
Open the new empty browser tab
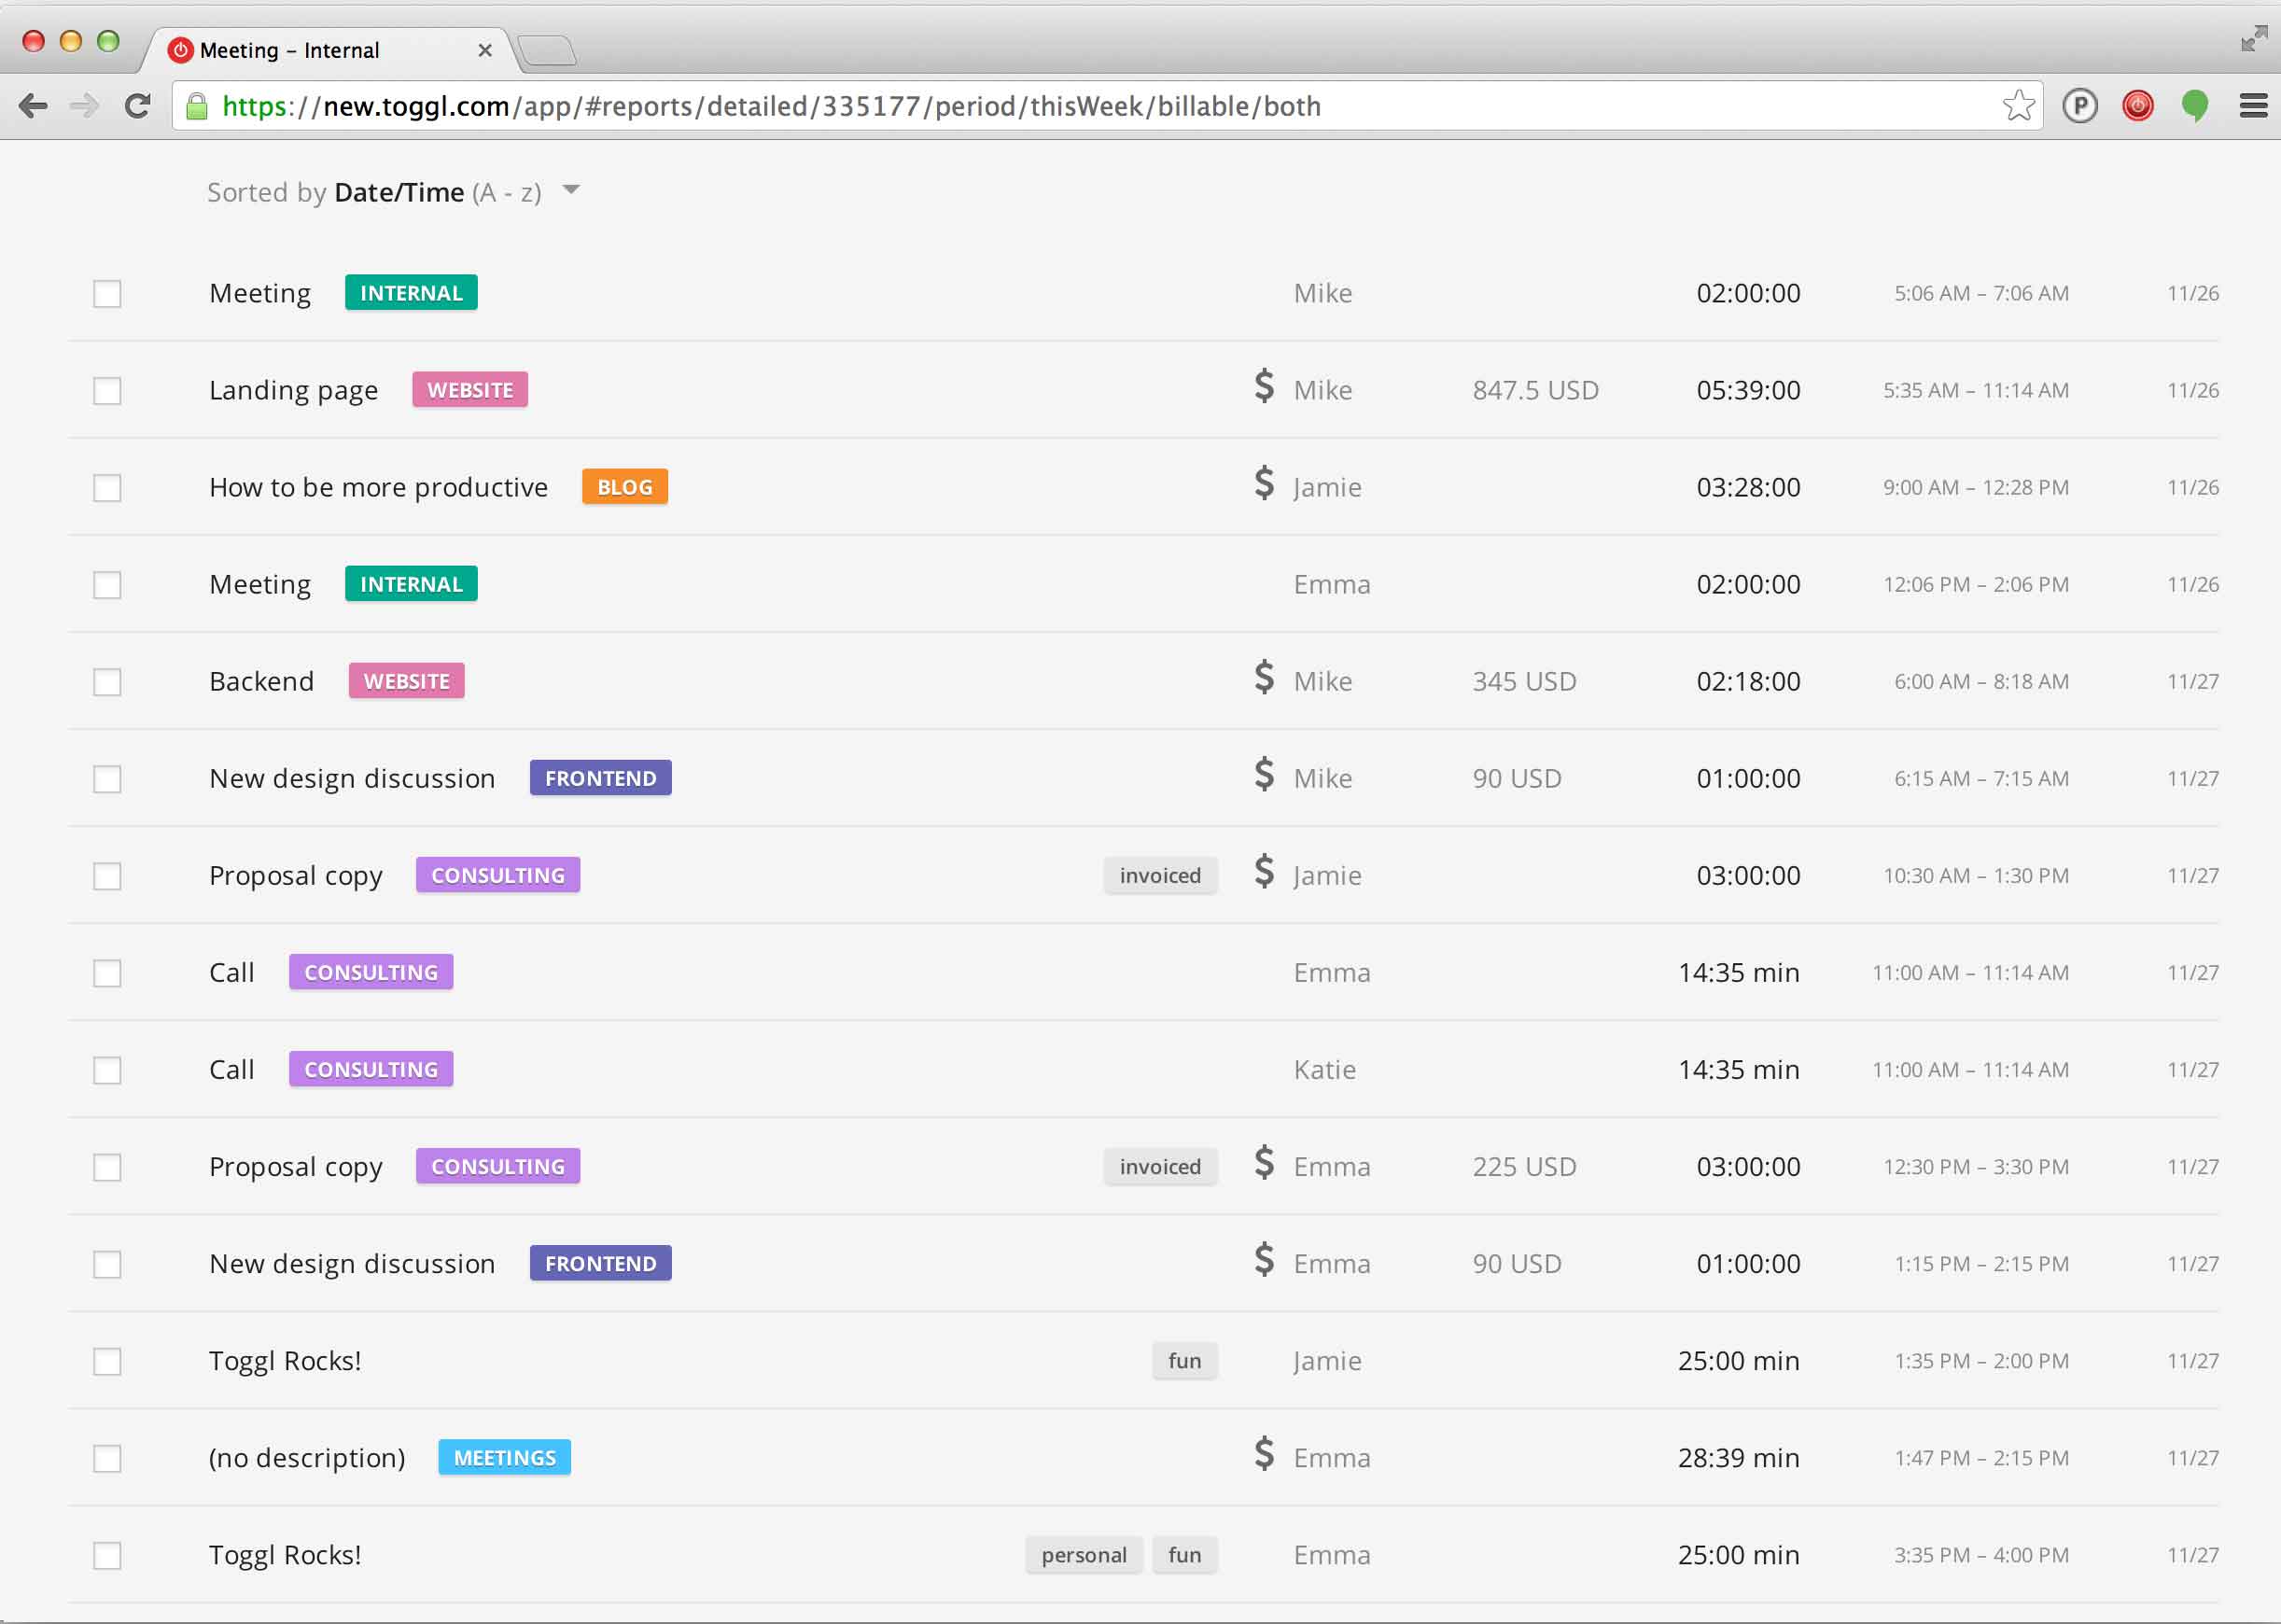coord(548,49)
